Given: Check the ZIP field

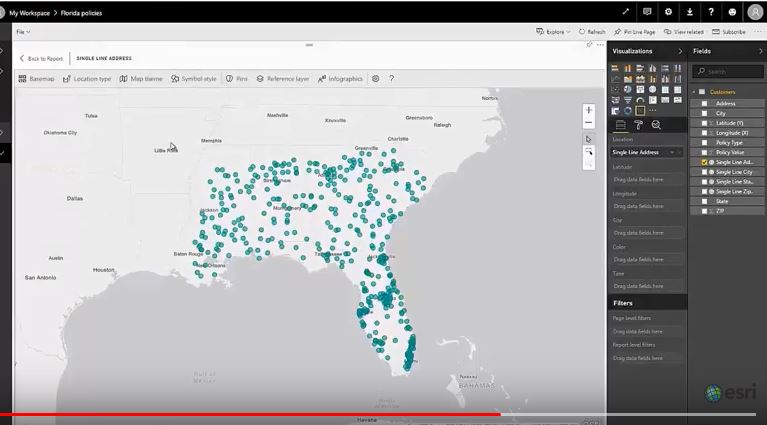Looking at the screenshot, I should point(704,211).
